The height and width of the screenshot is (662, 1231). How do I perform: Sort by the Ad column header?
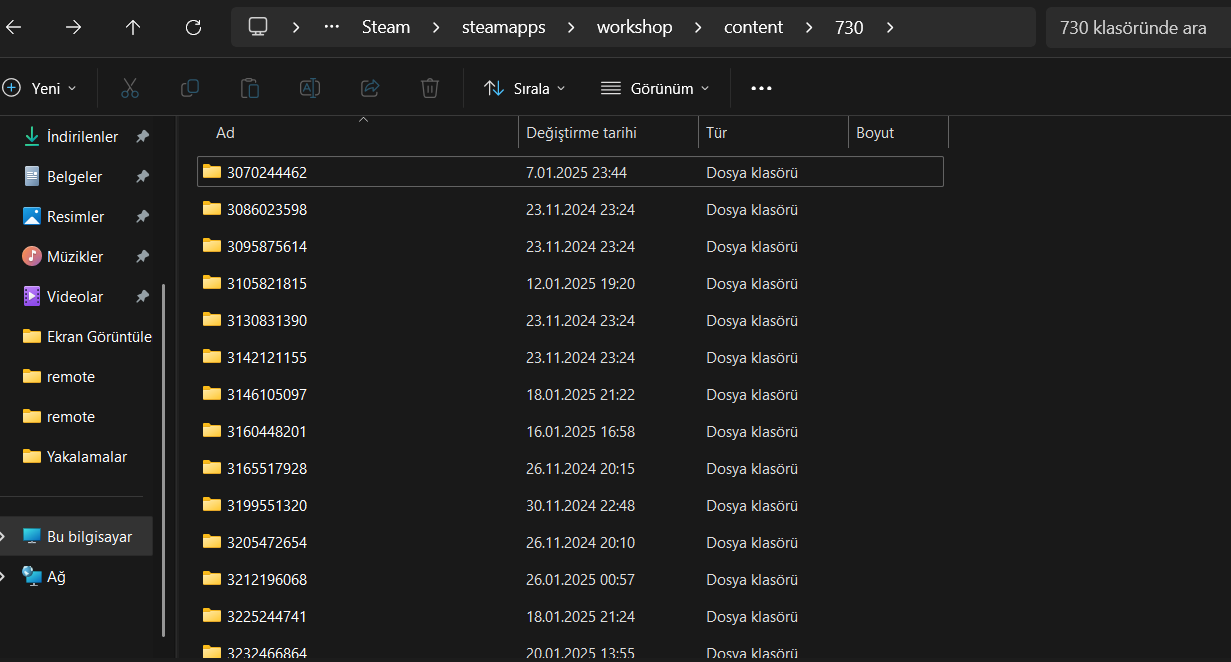tap(360, 133)
